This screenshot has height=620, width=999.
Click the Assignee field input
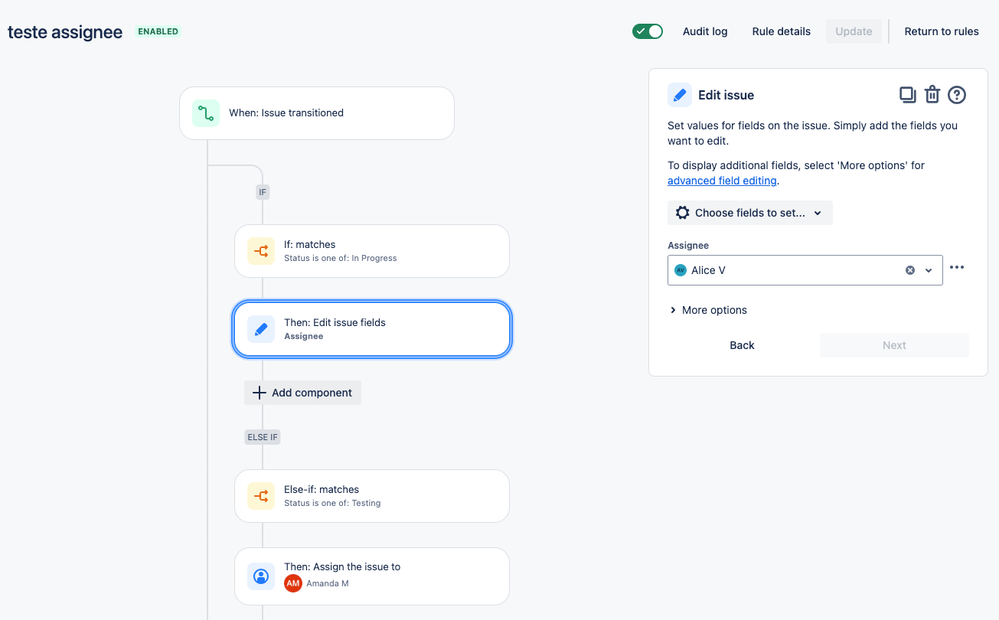[x=805, y=270]
